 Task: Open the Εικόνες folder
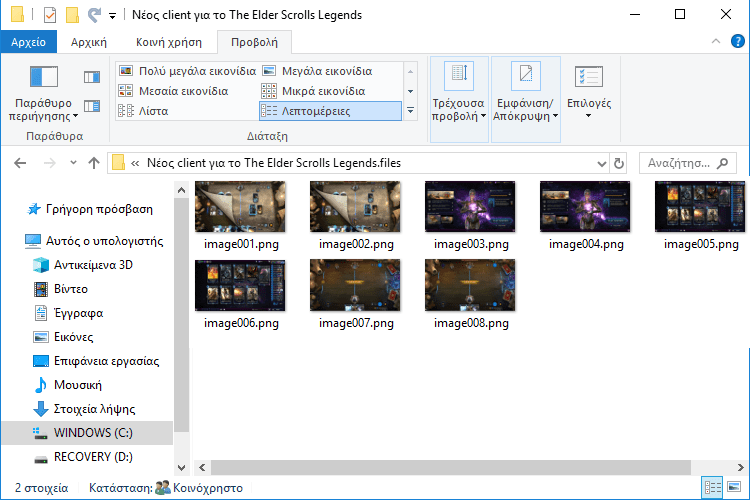tap(63, 337)
